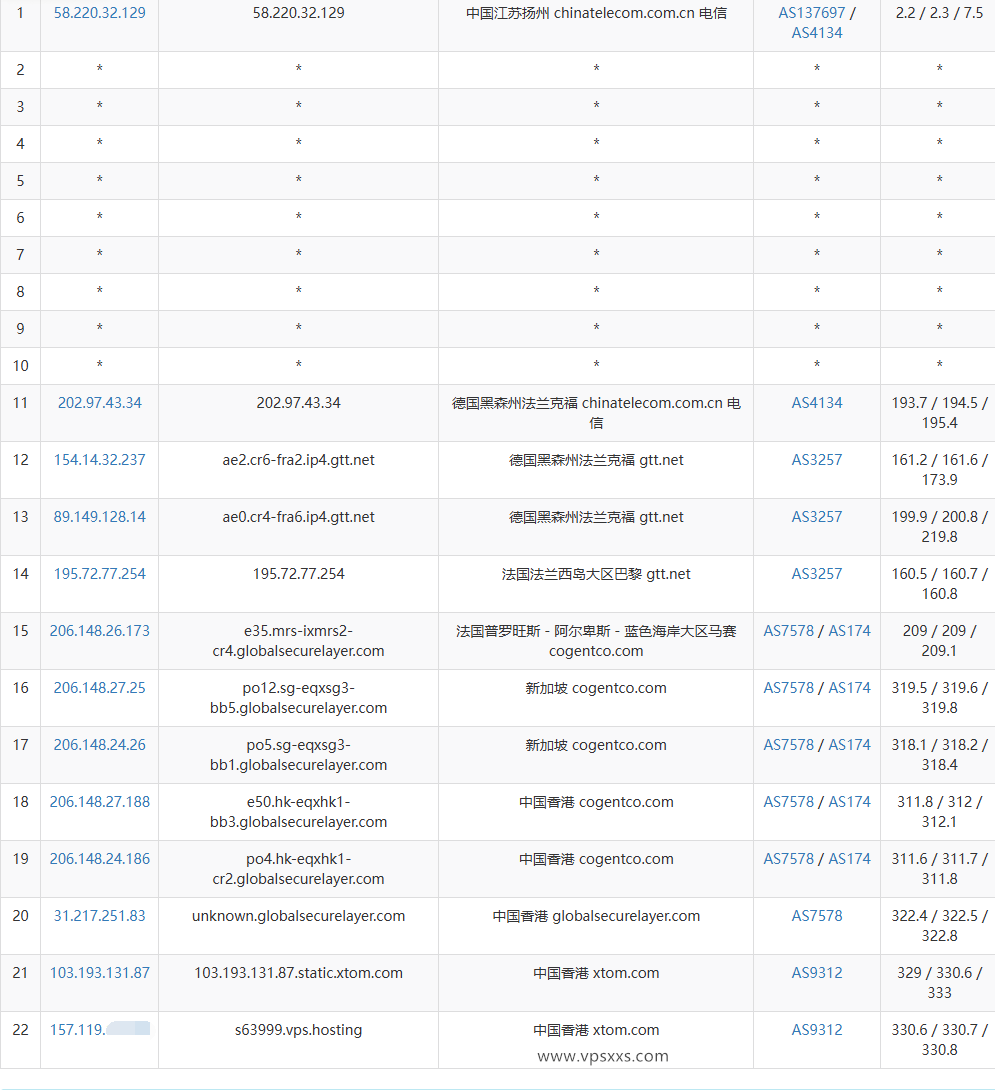Open AS174 link in hop 15 row
The width and height of the screenshot is (995, 1090).
tap(850, 631)
